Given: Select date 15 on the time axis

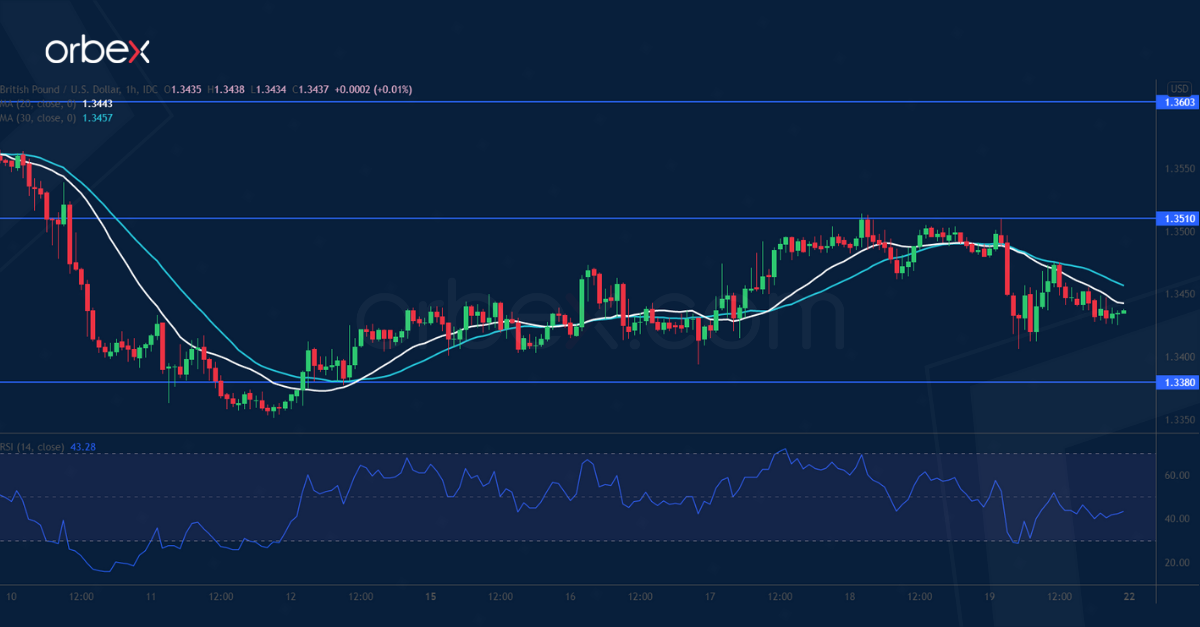Looking at the screenshot, I should click(x=429, y=597).
